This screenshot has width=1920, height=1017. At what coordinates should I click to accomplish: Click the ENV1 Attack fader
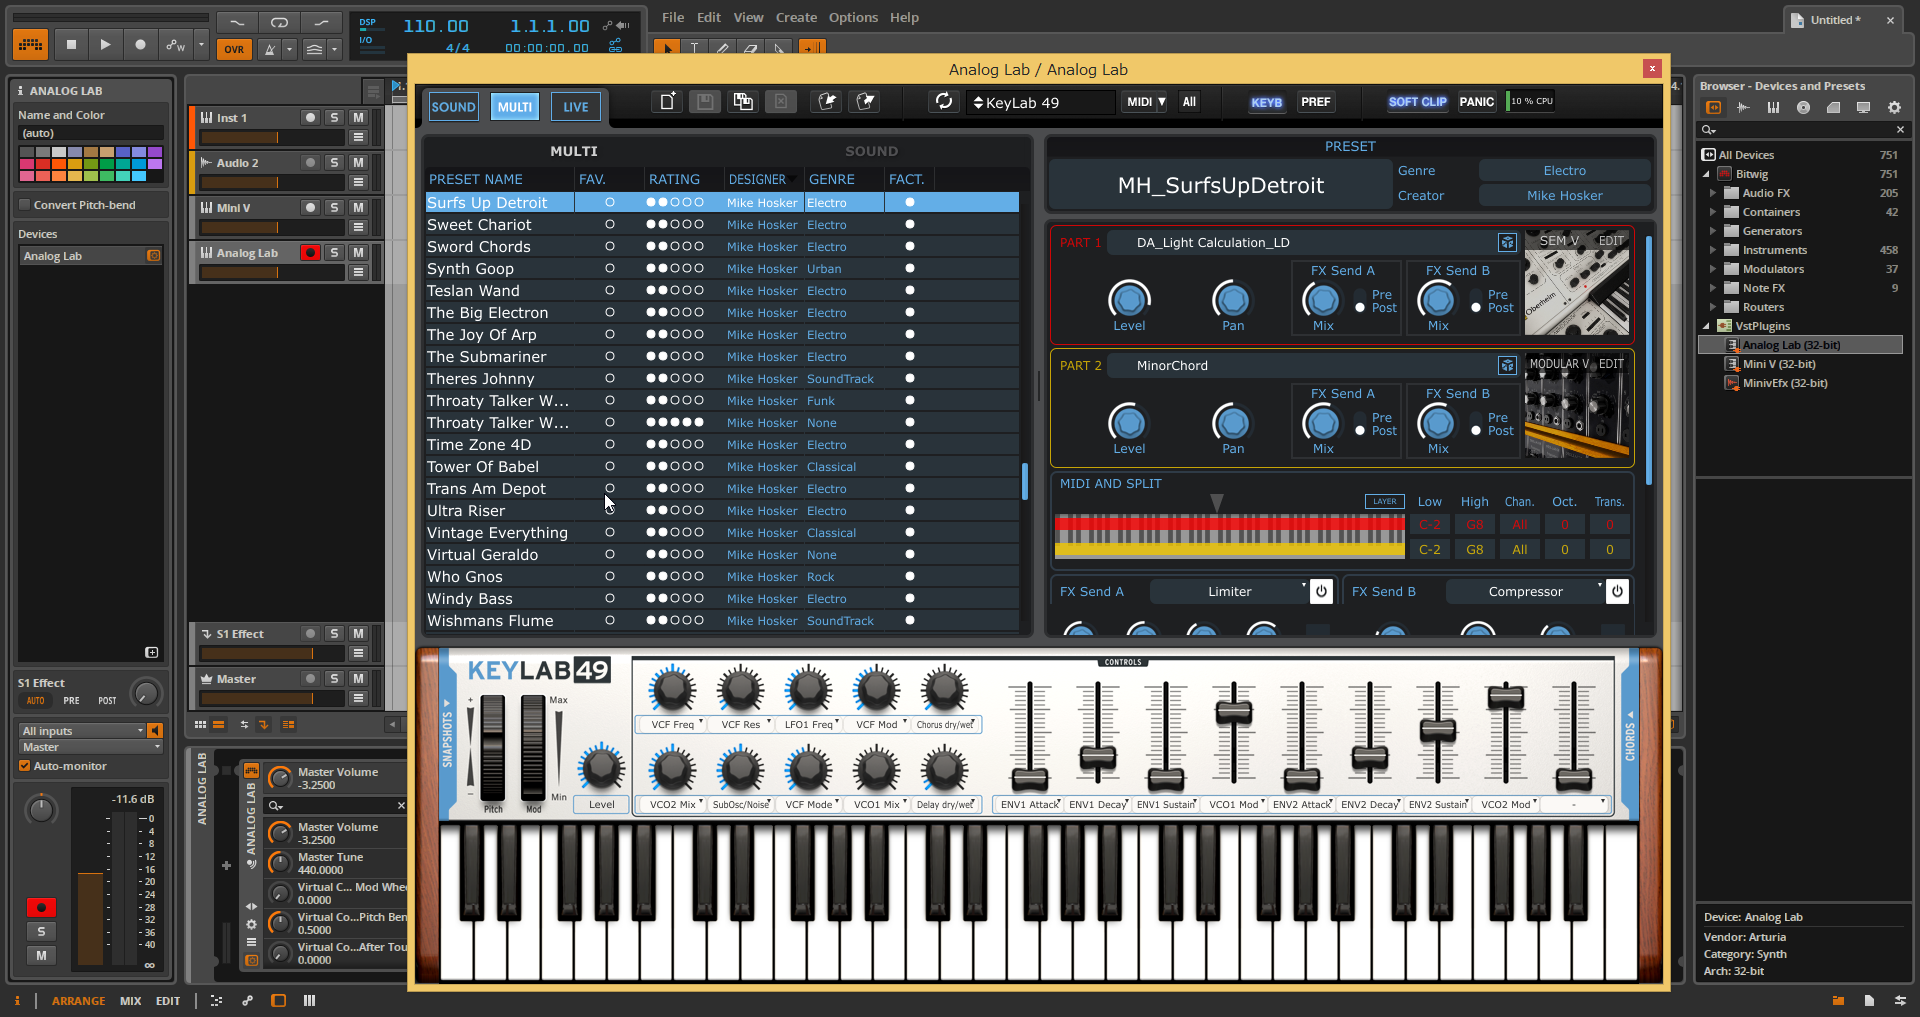(1029, 778)
